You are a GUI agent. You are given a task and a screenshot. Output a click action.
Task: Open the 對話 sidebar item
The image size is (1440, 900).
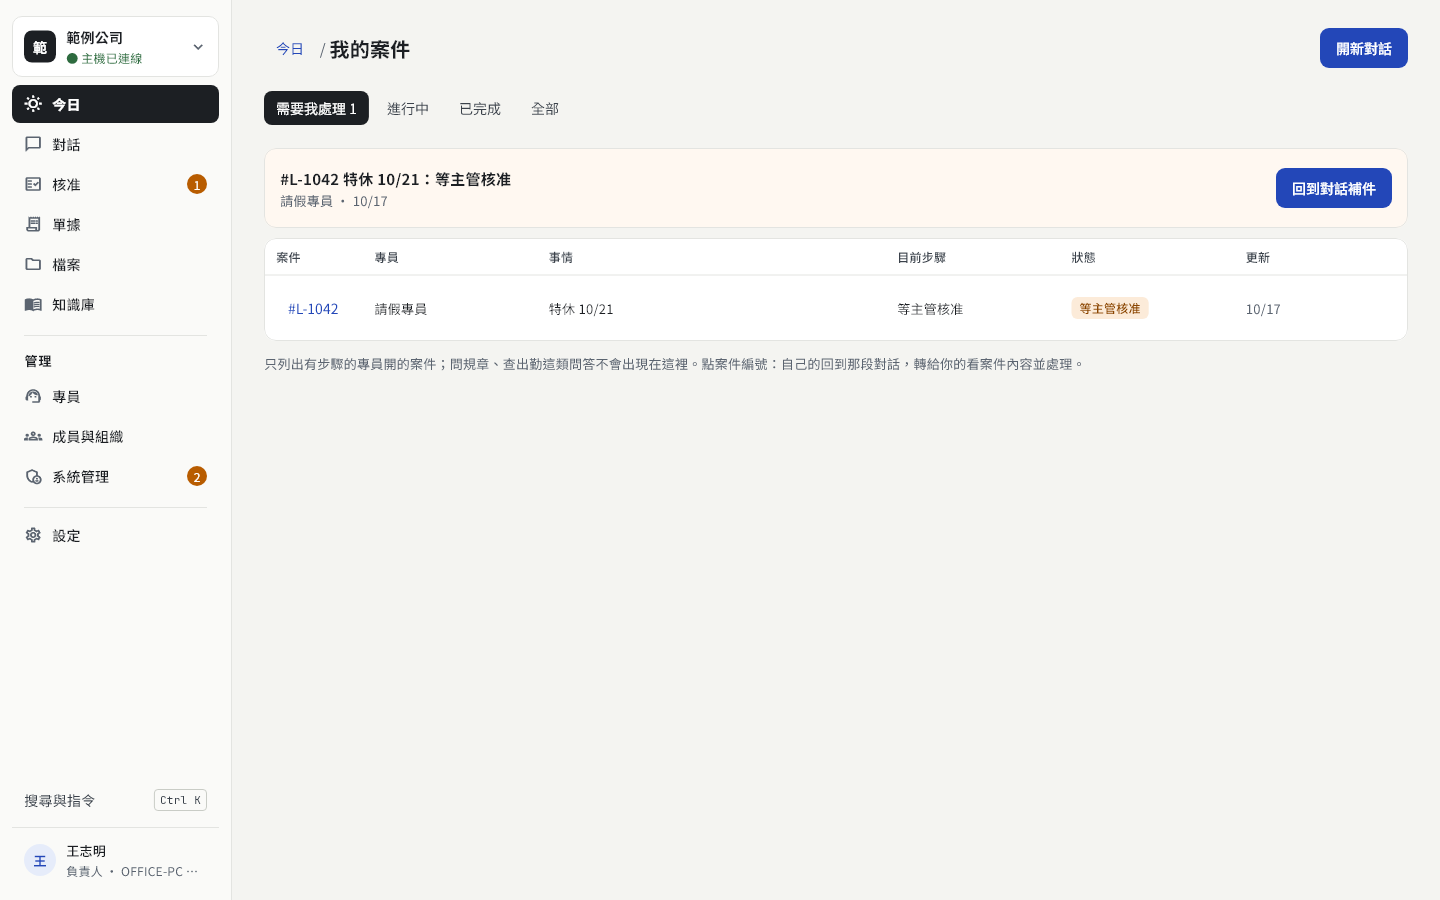(x=115, y=144)
